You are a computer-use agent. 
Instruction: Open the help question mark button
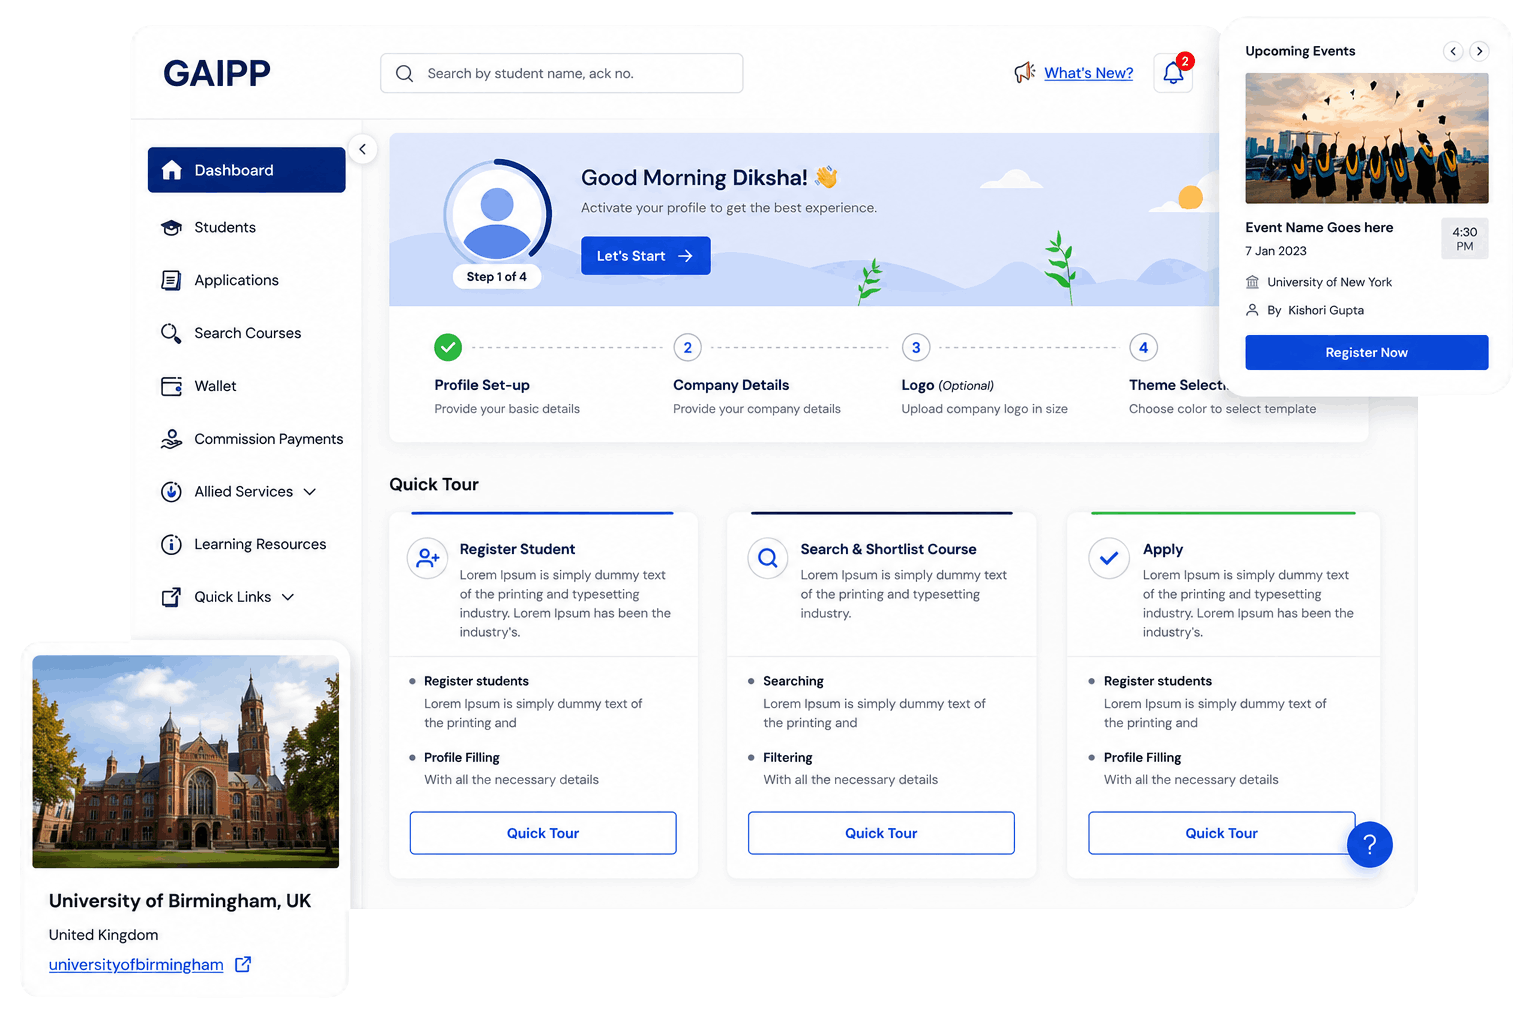tap(1370, 845)
